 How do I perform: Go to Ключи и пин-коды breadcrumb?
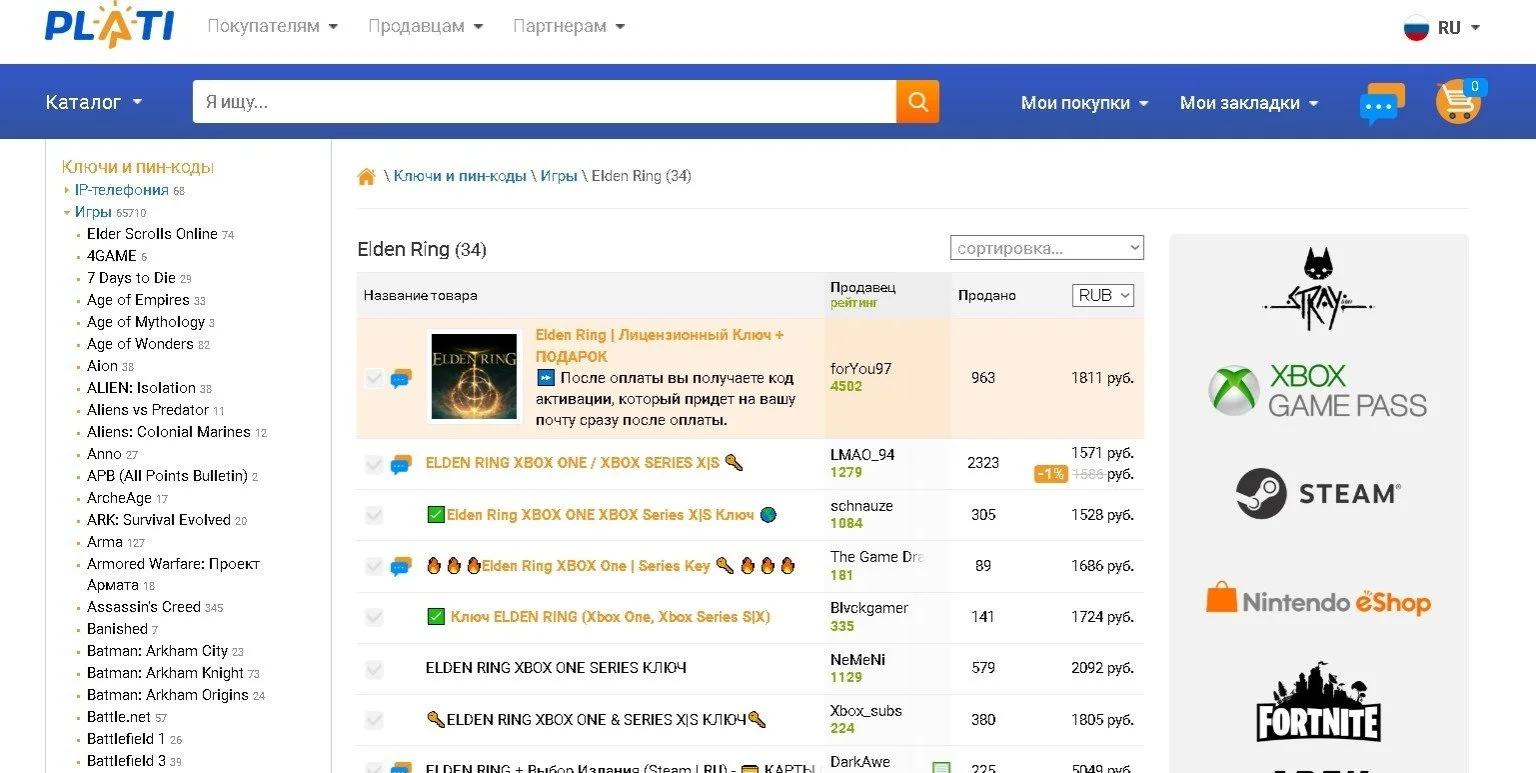(x=460, y=176)
